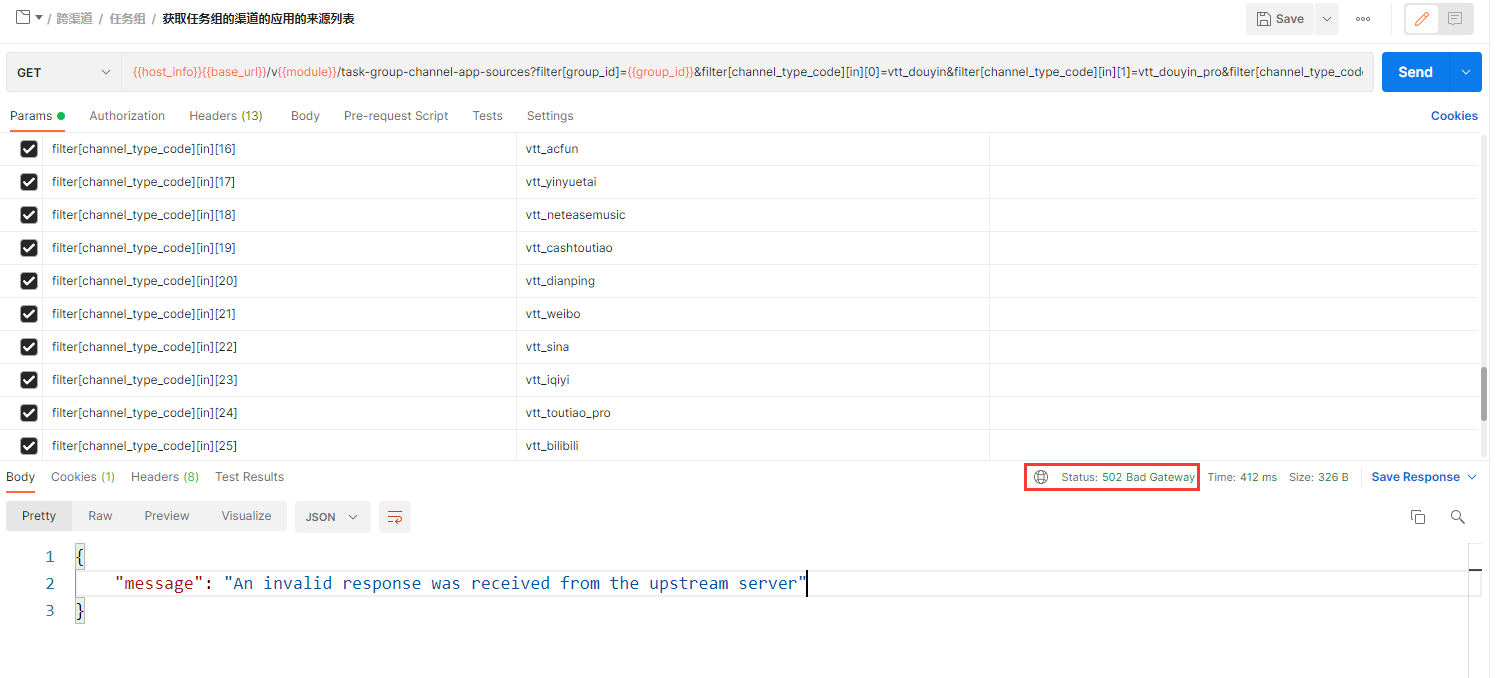
Task: Click the request URL input field
Action: tap(747, 72)
